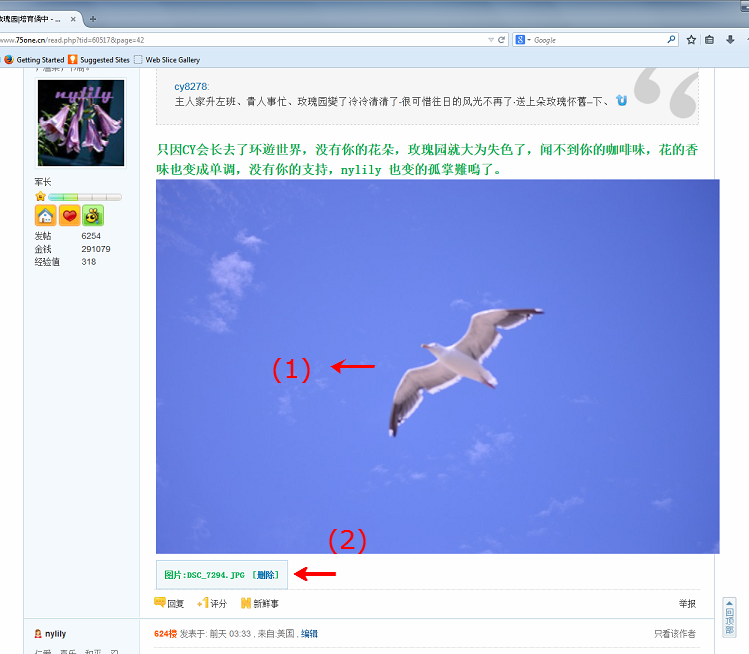Screen dimensions: 749x654
Task: Click the back to top 回顶部 button
Action: (729, 617)
